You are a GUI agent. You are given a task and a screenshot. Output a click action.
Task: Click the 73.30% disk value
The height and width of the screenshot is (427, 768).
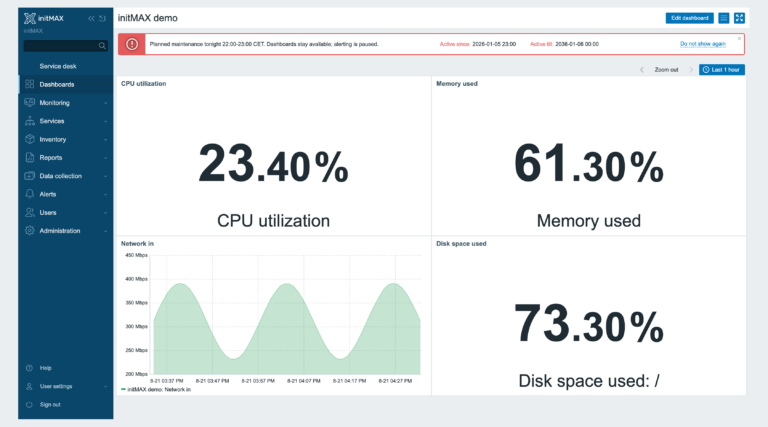point(589,324)
